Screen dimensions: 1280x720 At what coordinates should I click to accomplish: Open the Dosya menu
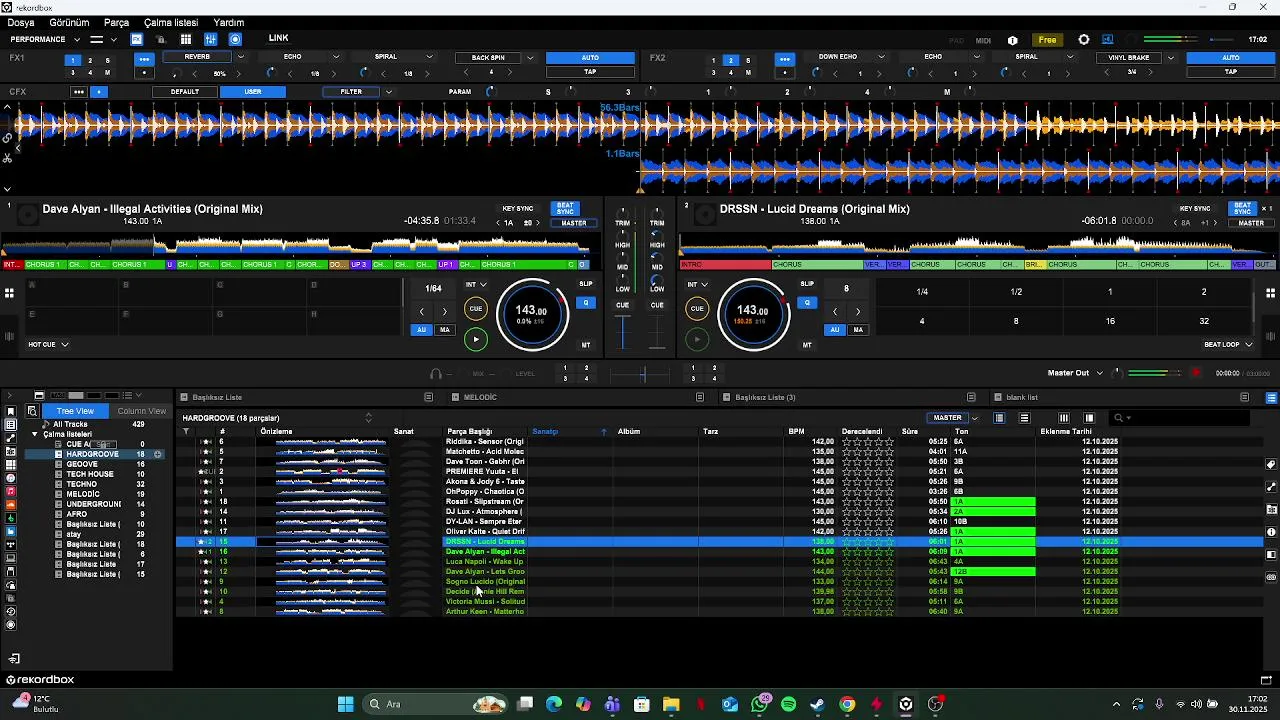click(20, 22)
